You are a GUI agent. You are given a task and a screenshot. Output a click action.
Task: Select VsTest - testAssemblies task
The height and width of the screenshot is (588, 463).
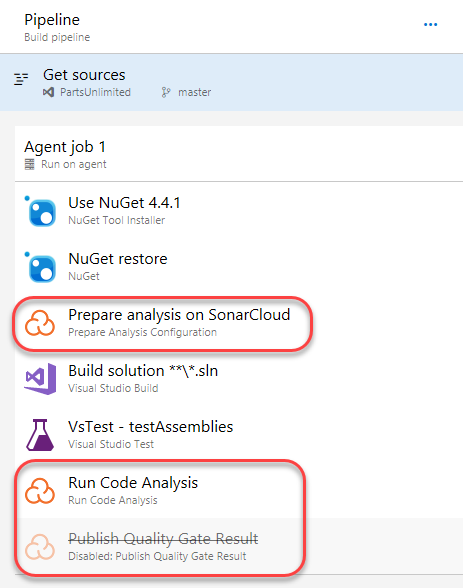239,435
